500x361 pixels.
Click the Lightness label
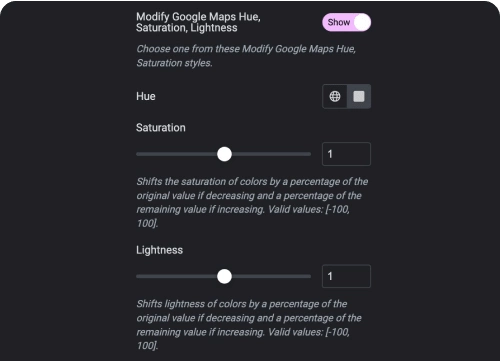pos(159,250)
